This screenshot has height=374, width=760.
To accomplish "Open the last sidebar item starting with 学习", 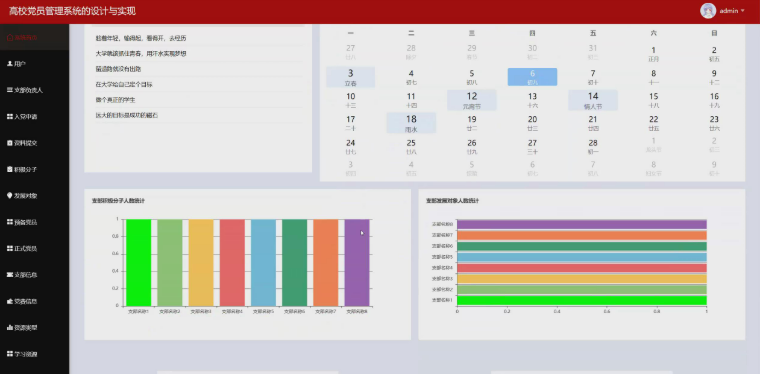I will click(34, 354).
